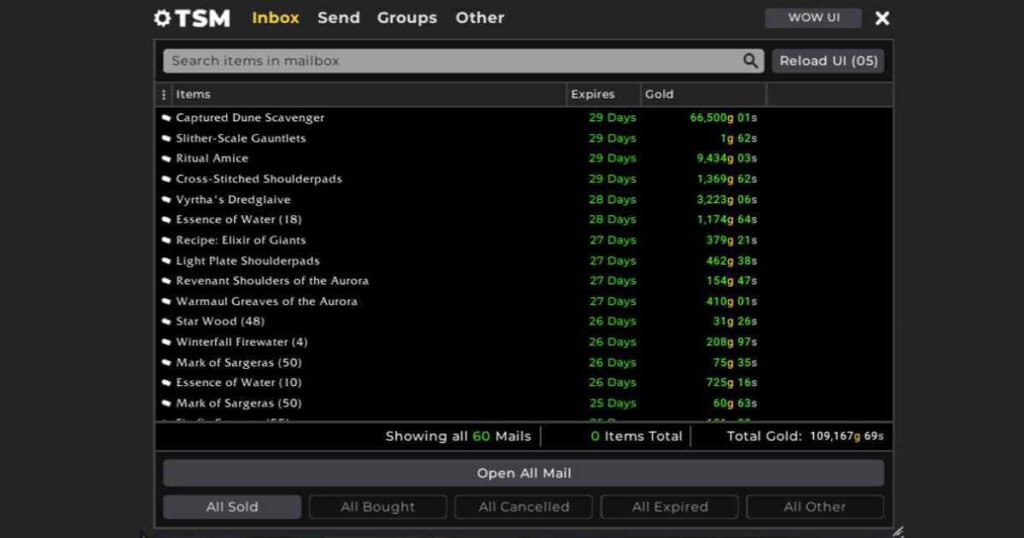Click the Reload UI (05) button

click(828, 61)
